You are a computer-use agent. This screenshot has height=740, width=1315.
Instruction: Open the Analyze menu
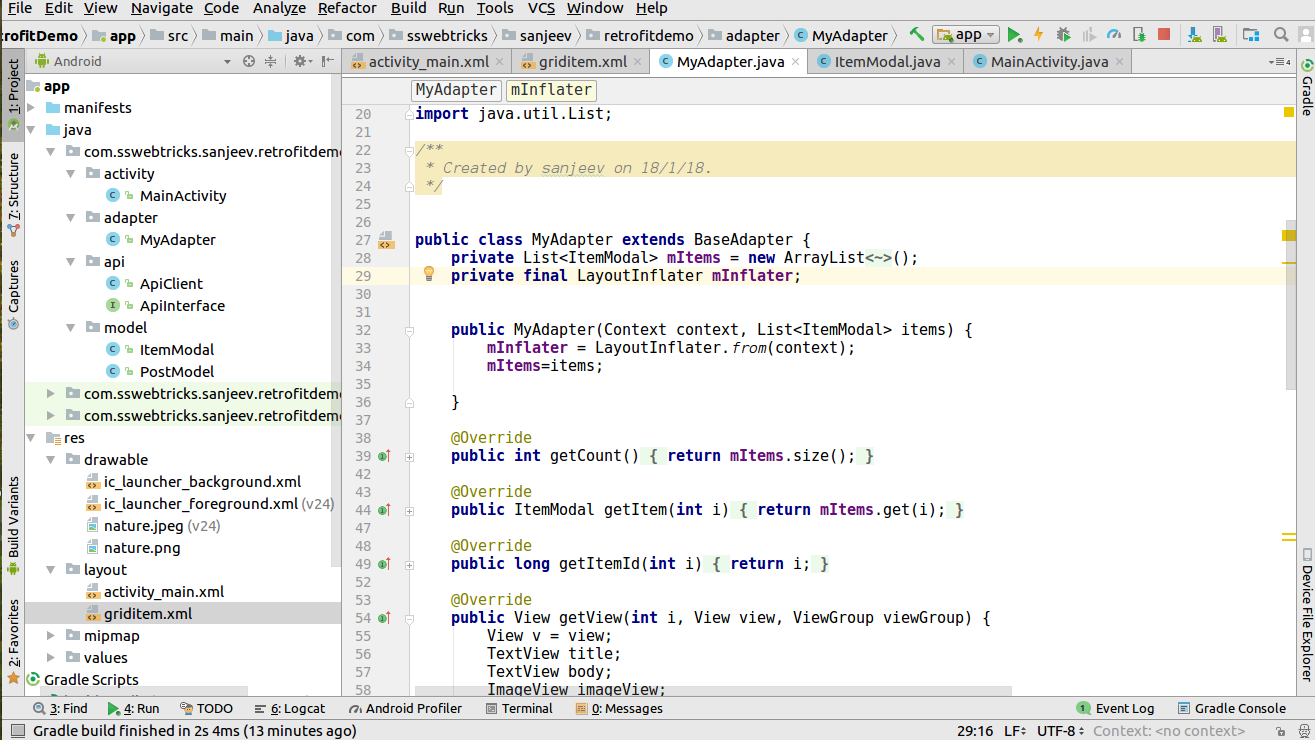point(280,8)
